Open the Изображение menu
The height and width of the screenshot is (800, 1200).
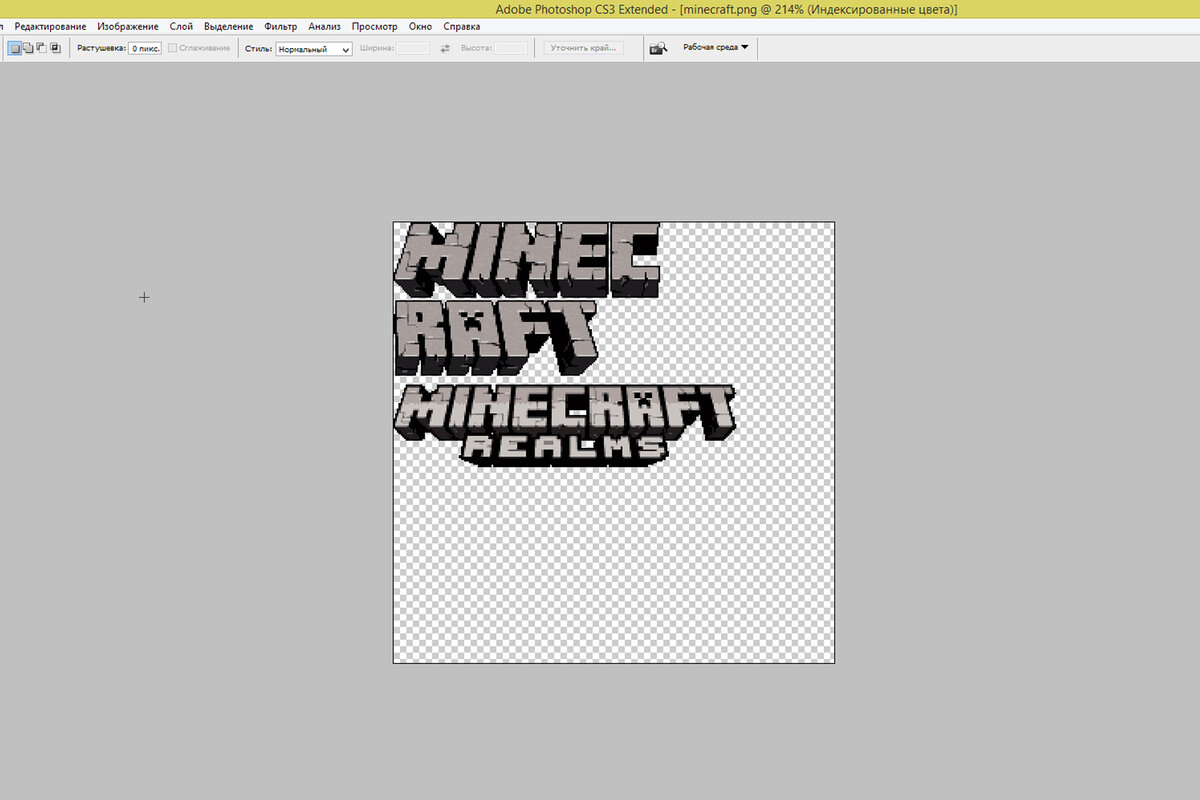pyautogui.click(x=128, y=26)
